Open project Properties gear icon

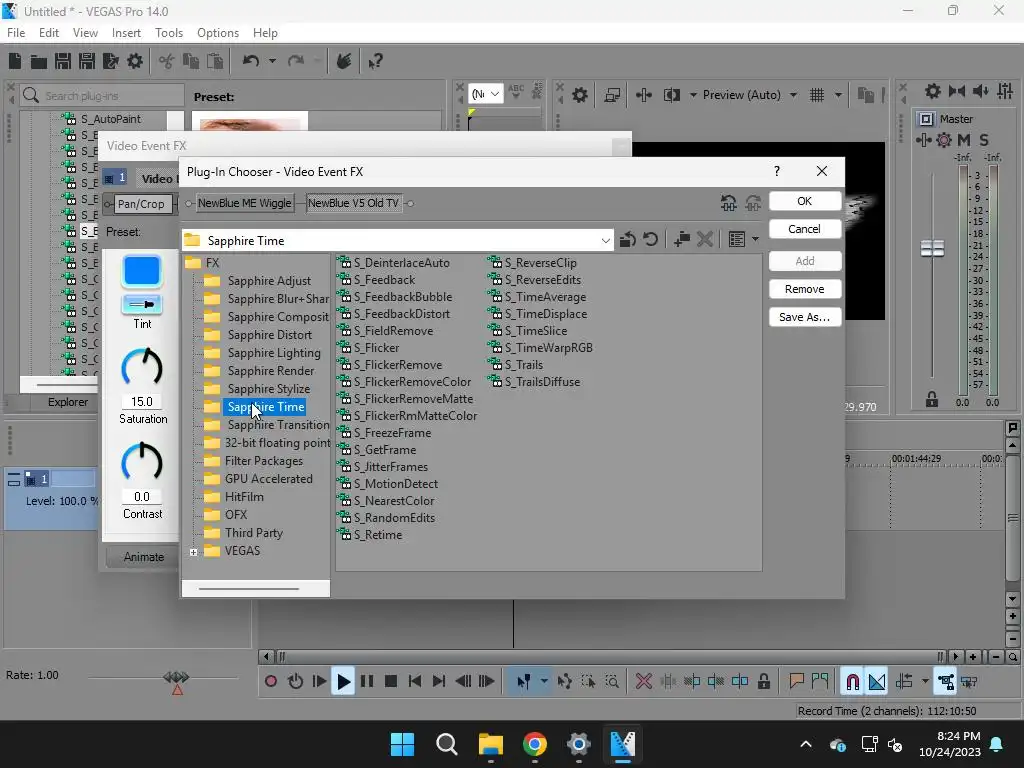coord(135,61)
